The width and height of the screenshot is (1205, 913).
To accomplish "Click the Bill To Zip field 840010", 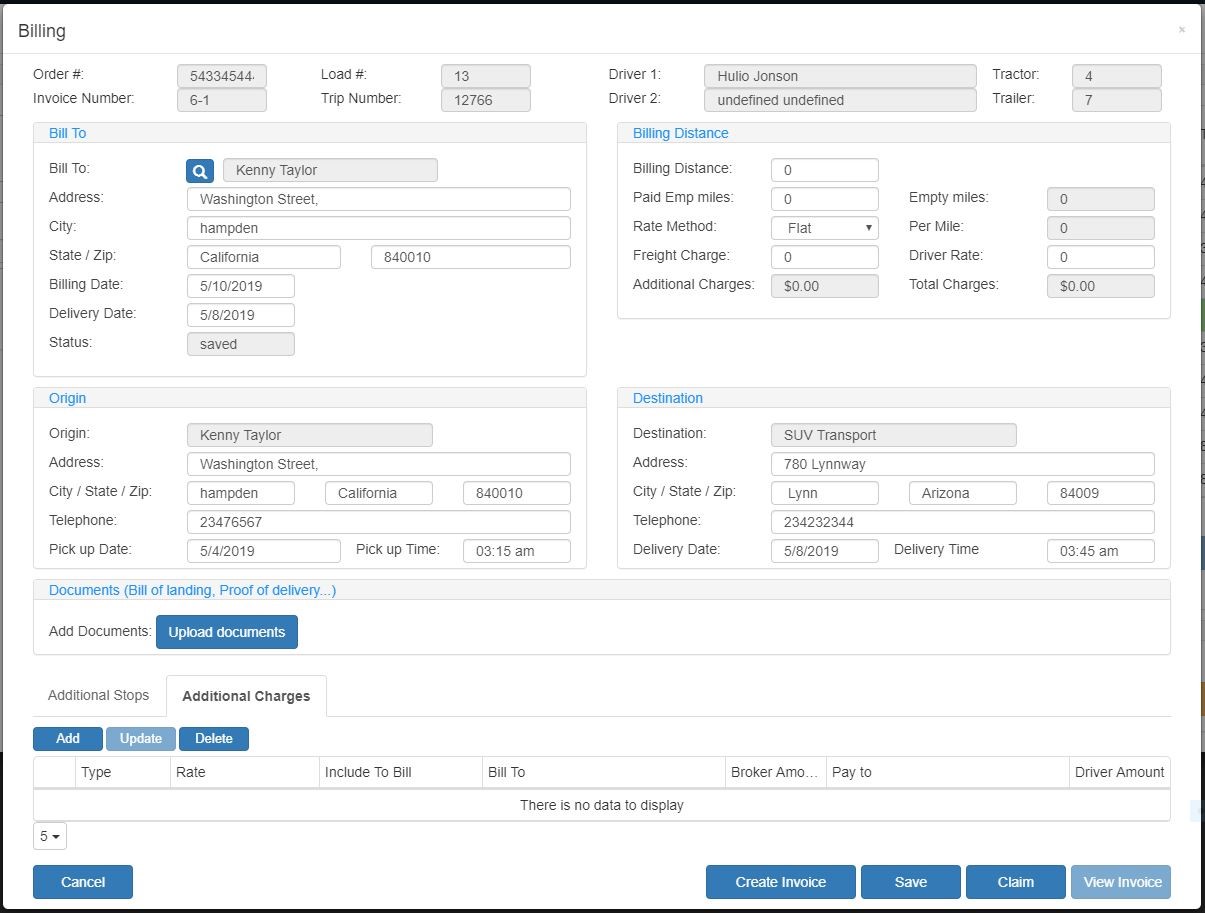I will (471, 257).
